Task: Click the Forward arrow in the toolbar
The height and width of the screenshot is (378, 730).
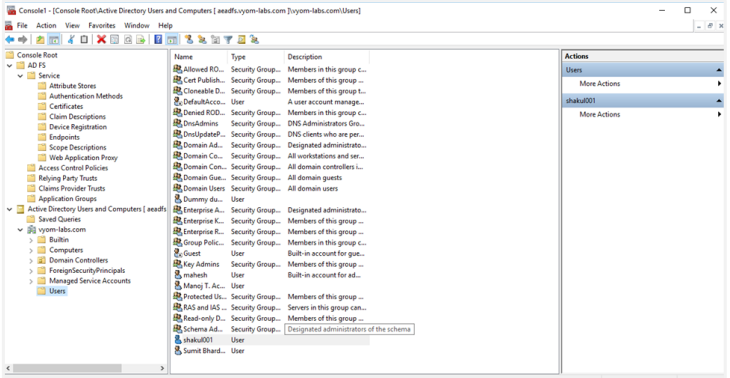Action: [22, 40]
